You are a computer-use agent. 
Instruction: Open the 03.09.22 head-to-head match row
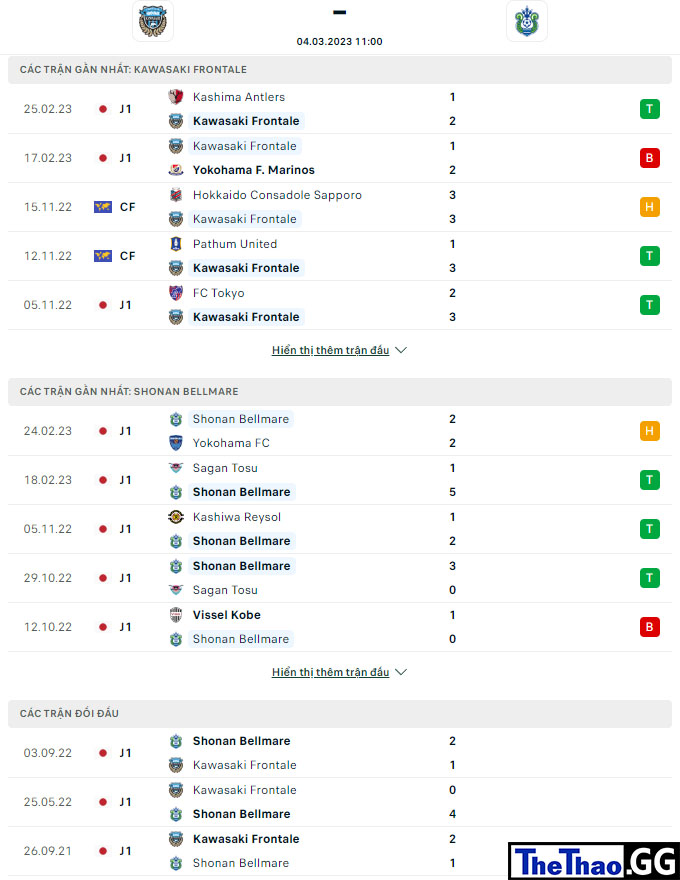(340, 753)
